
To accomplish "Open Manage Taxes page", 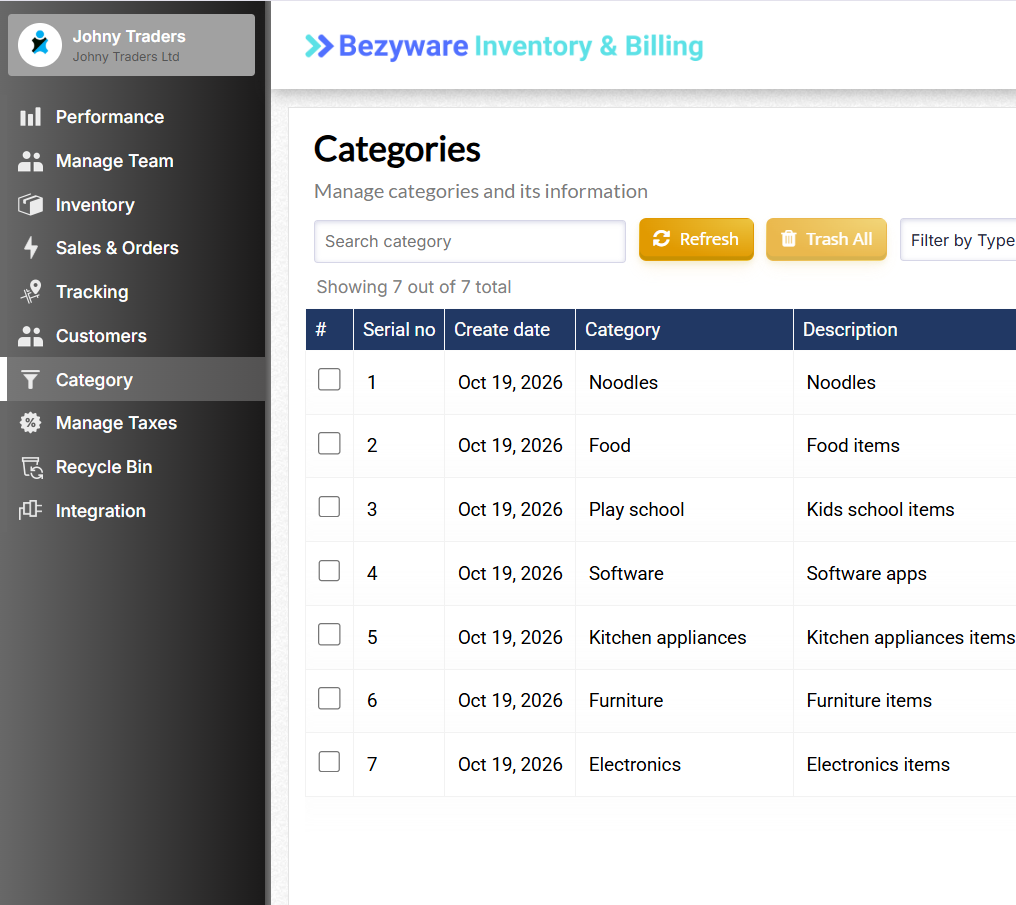I will (132, 423).
